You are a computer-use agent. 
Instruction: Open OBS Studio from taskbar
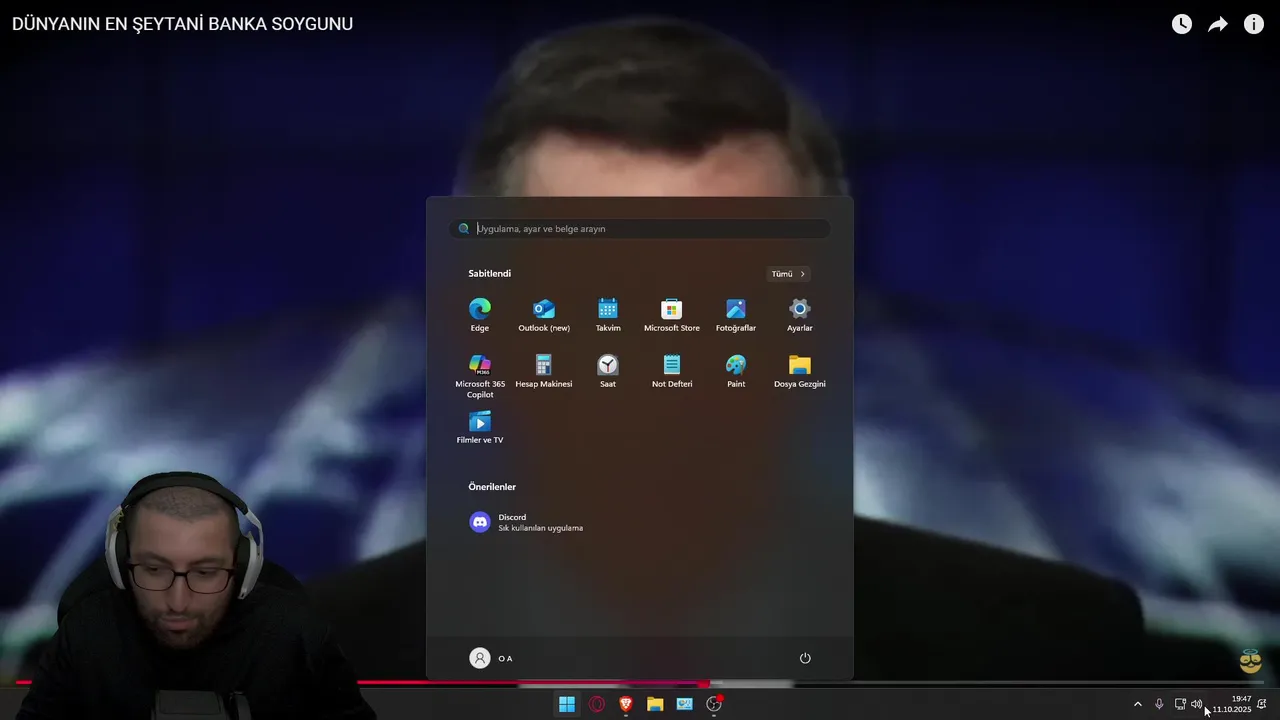click(714, 704)
